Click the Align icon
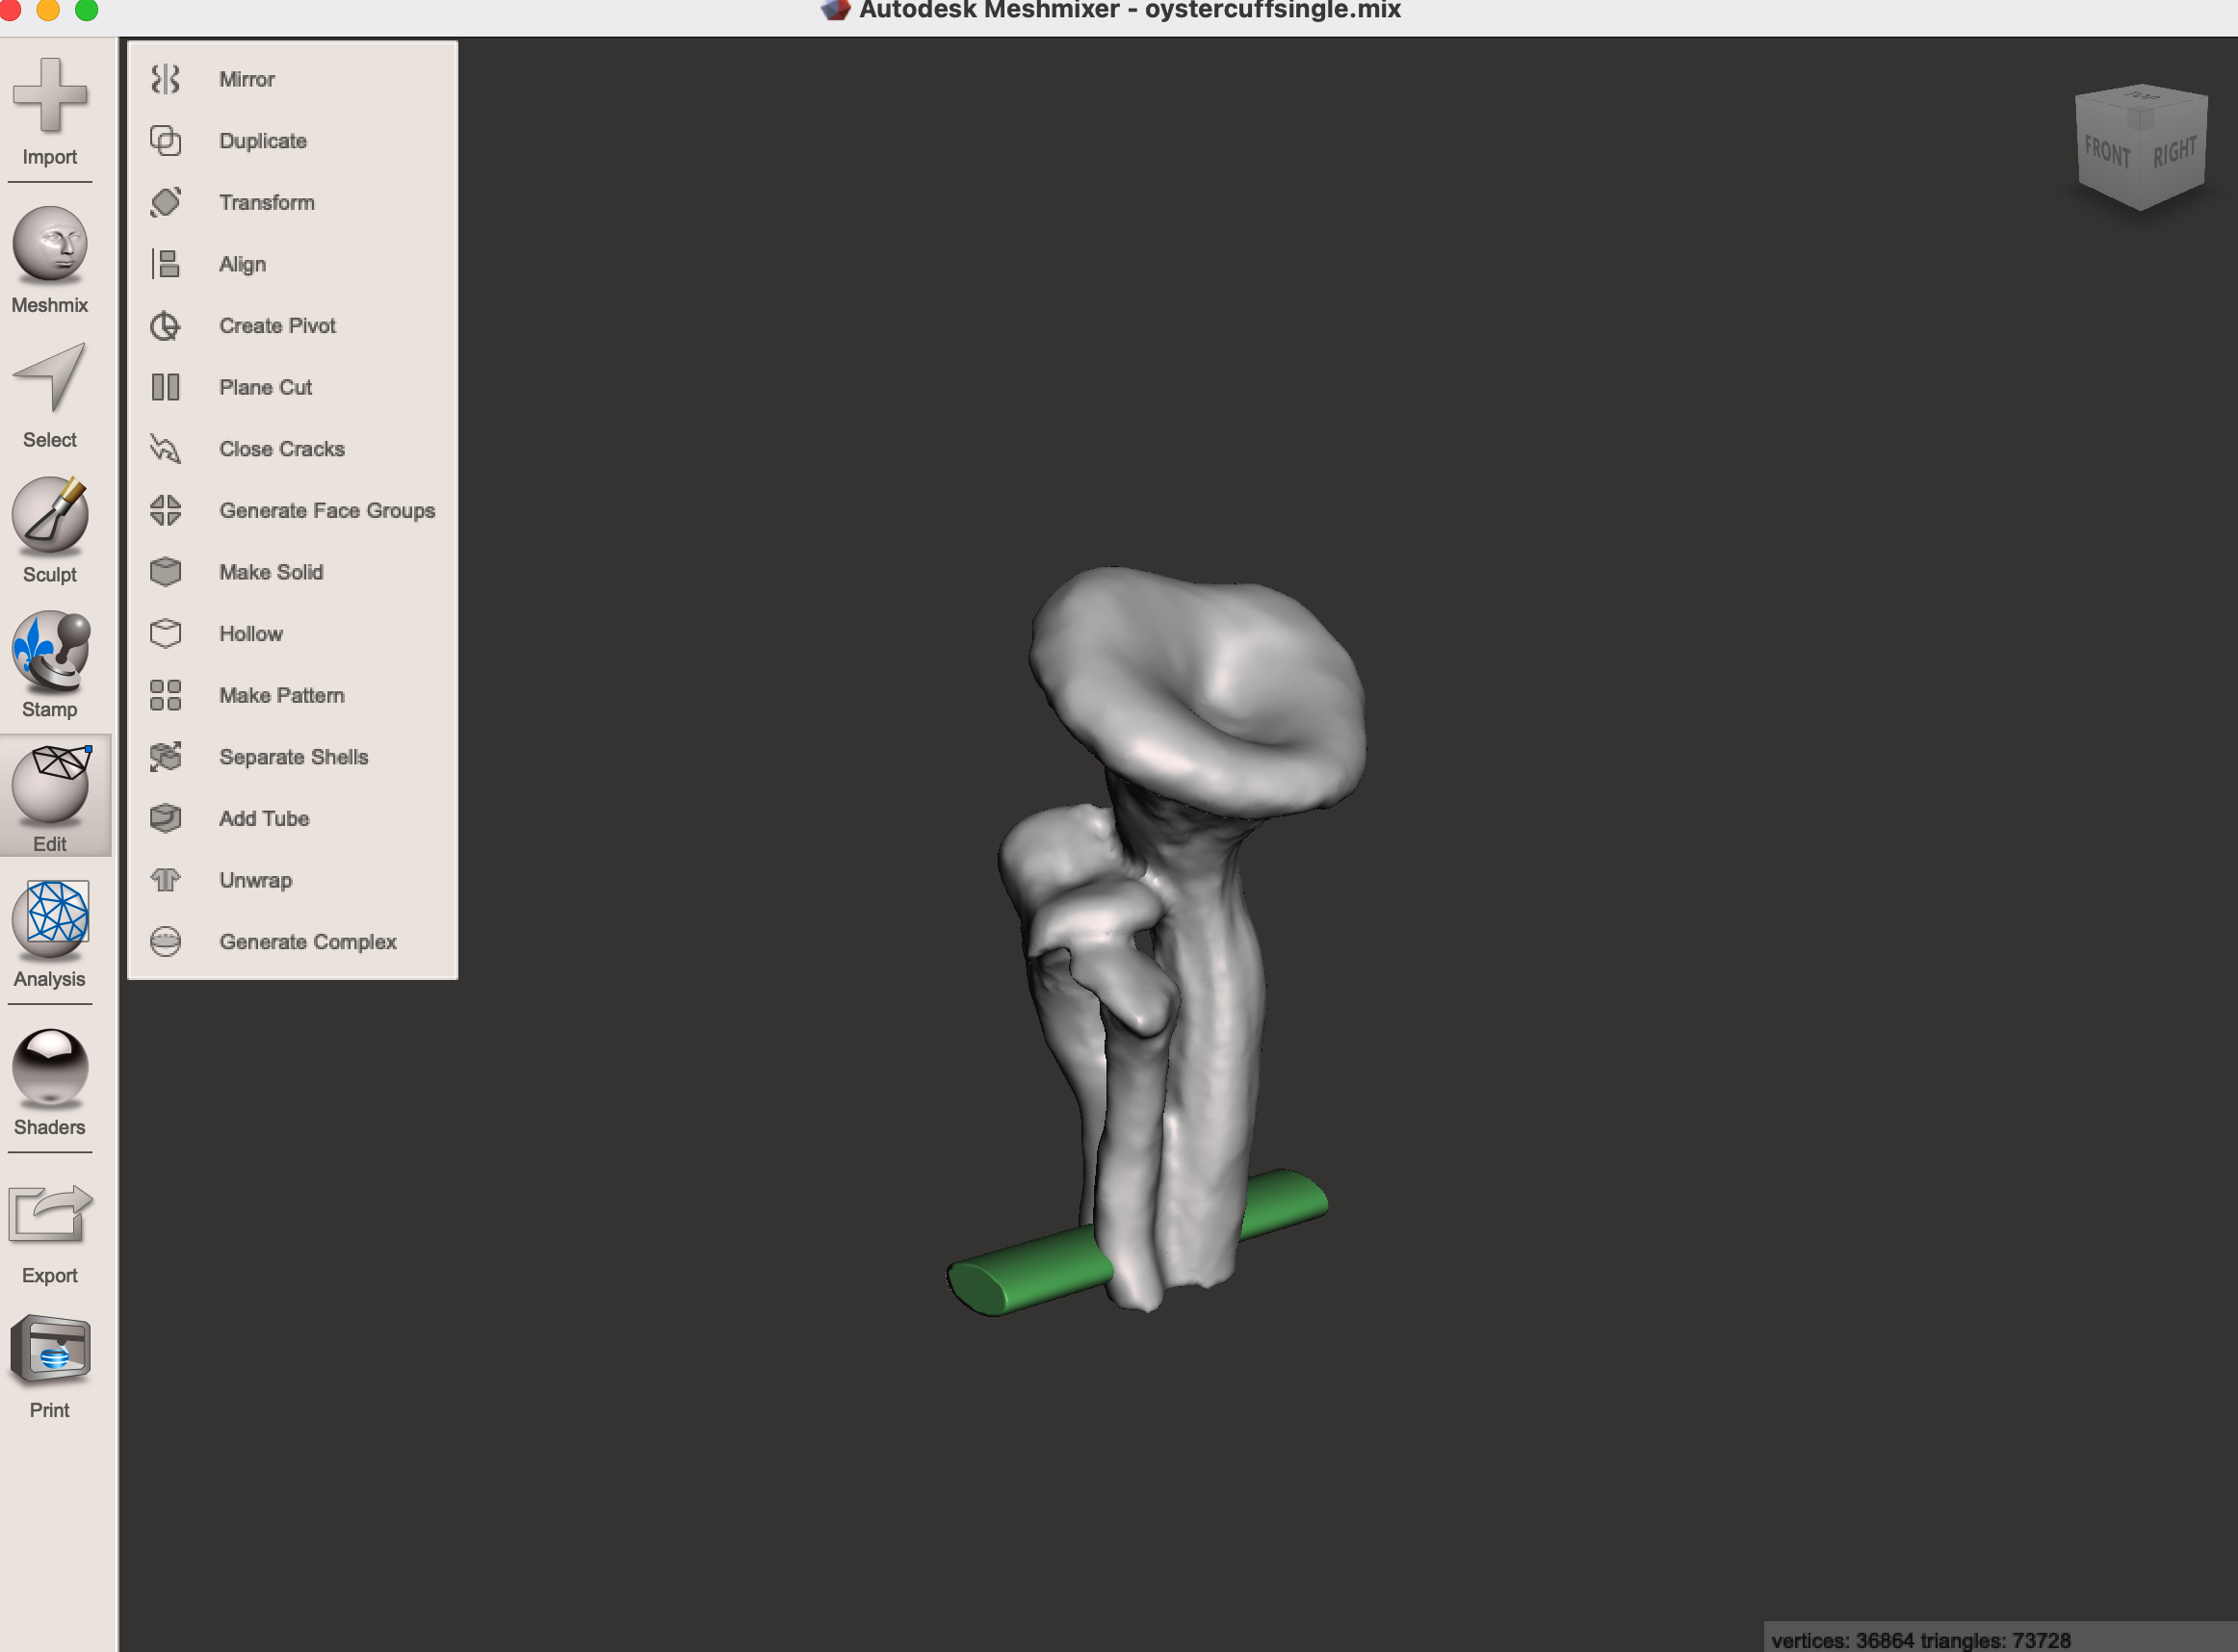Image resolution: width=2238 pixels, height=1652 pixels. pos(165,264)
